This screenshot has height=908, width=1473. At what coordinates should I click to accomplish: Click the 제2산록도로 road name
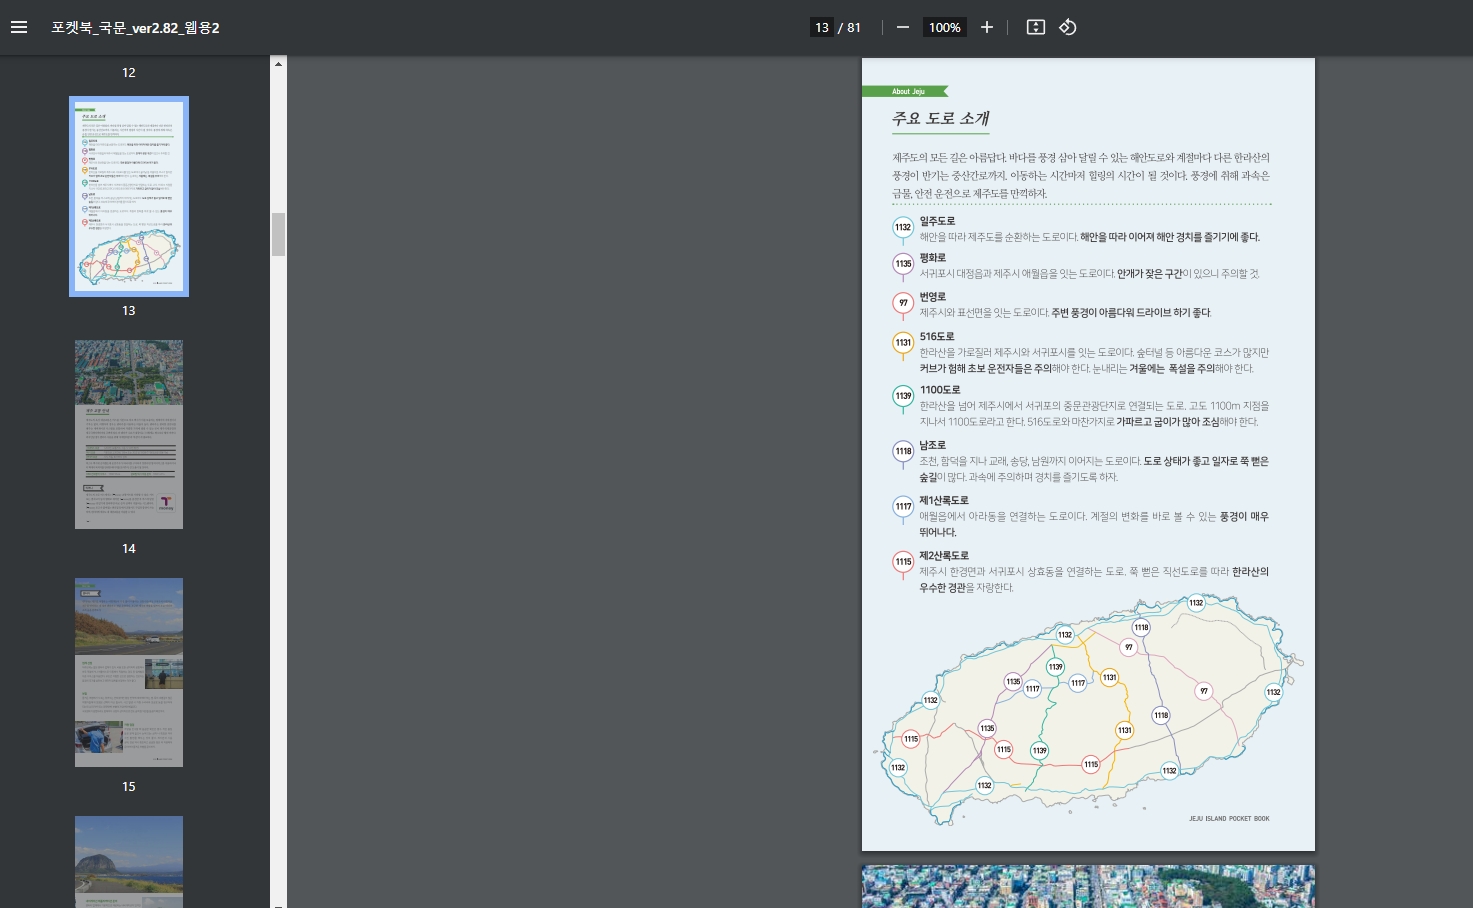(x=944, y=555)
